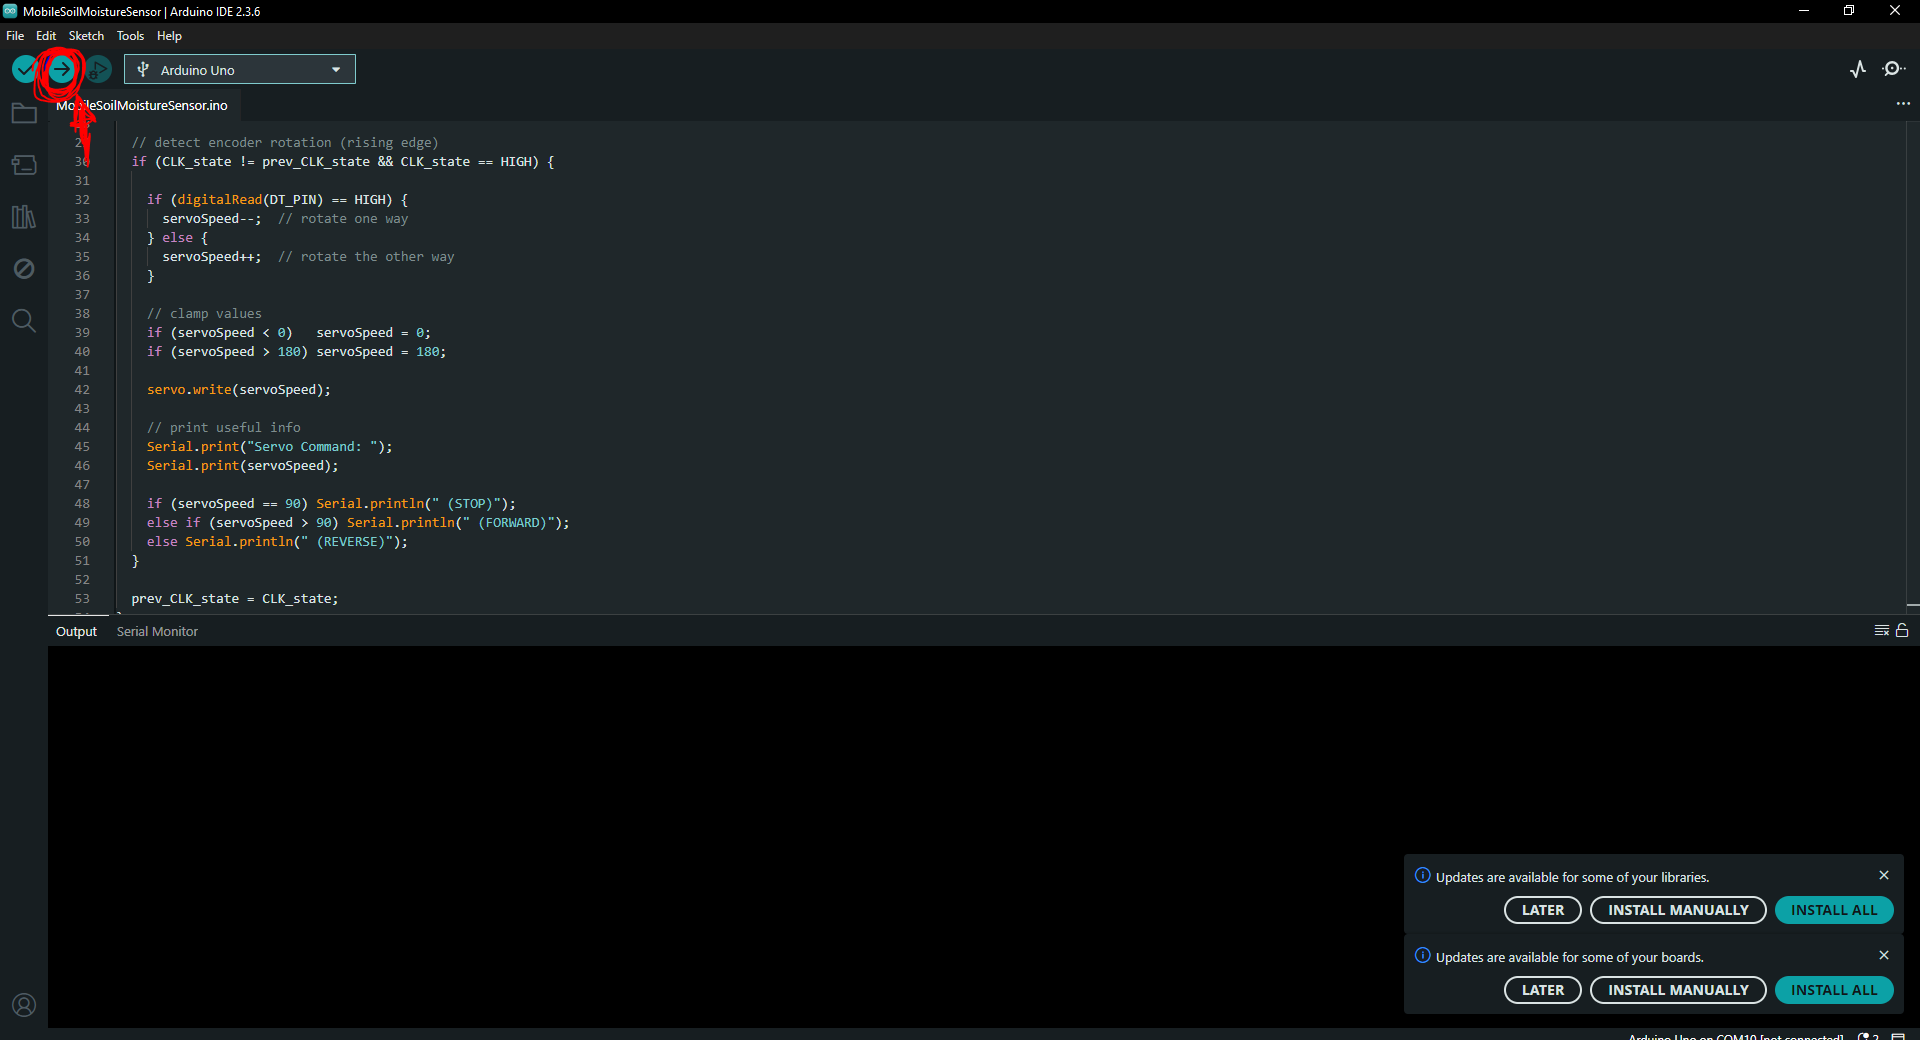The width and height of the screenshot is (1920, 1040).
Task: Open the Serial Plotter
Action: coord(1858,69)
